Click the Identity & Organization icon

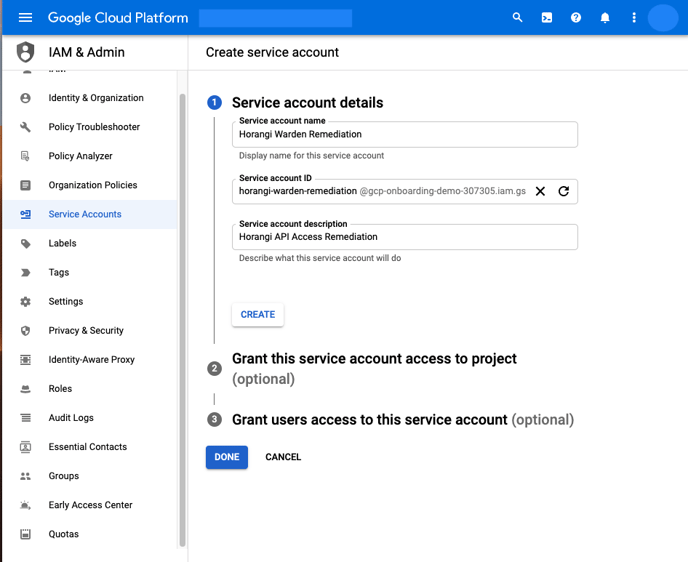[25, 98]
